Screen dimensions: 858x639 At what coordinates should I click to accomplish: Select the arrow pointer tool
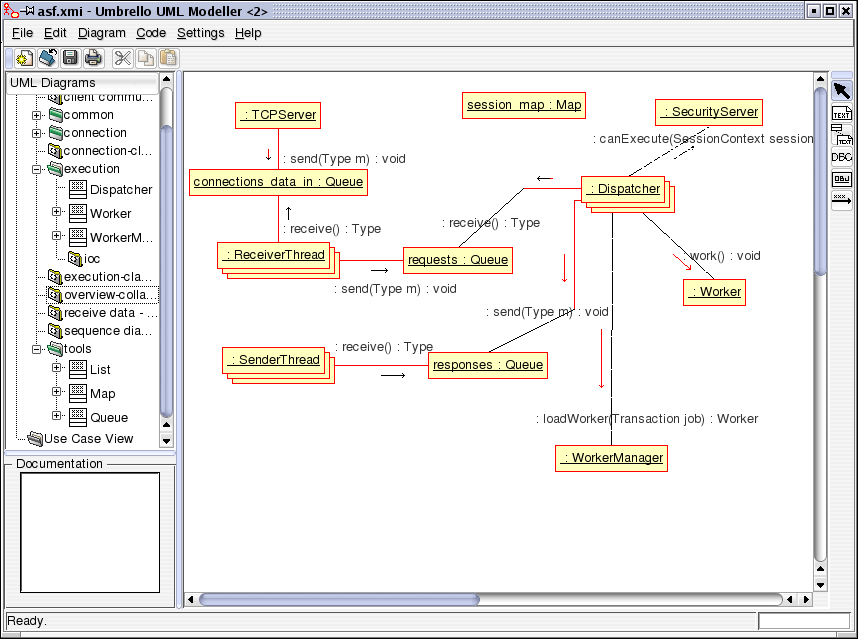tap(842, 91)
